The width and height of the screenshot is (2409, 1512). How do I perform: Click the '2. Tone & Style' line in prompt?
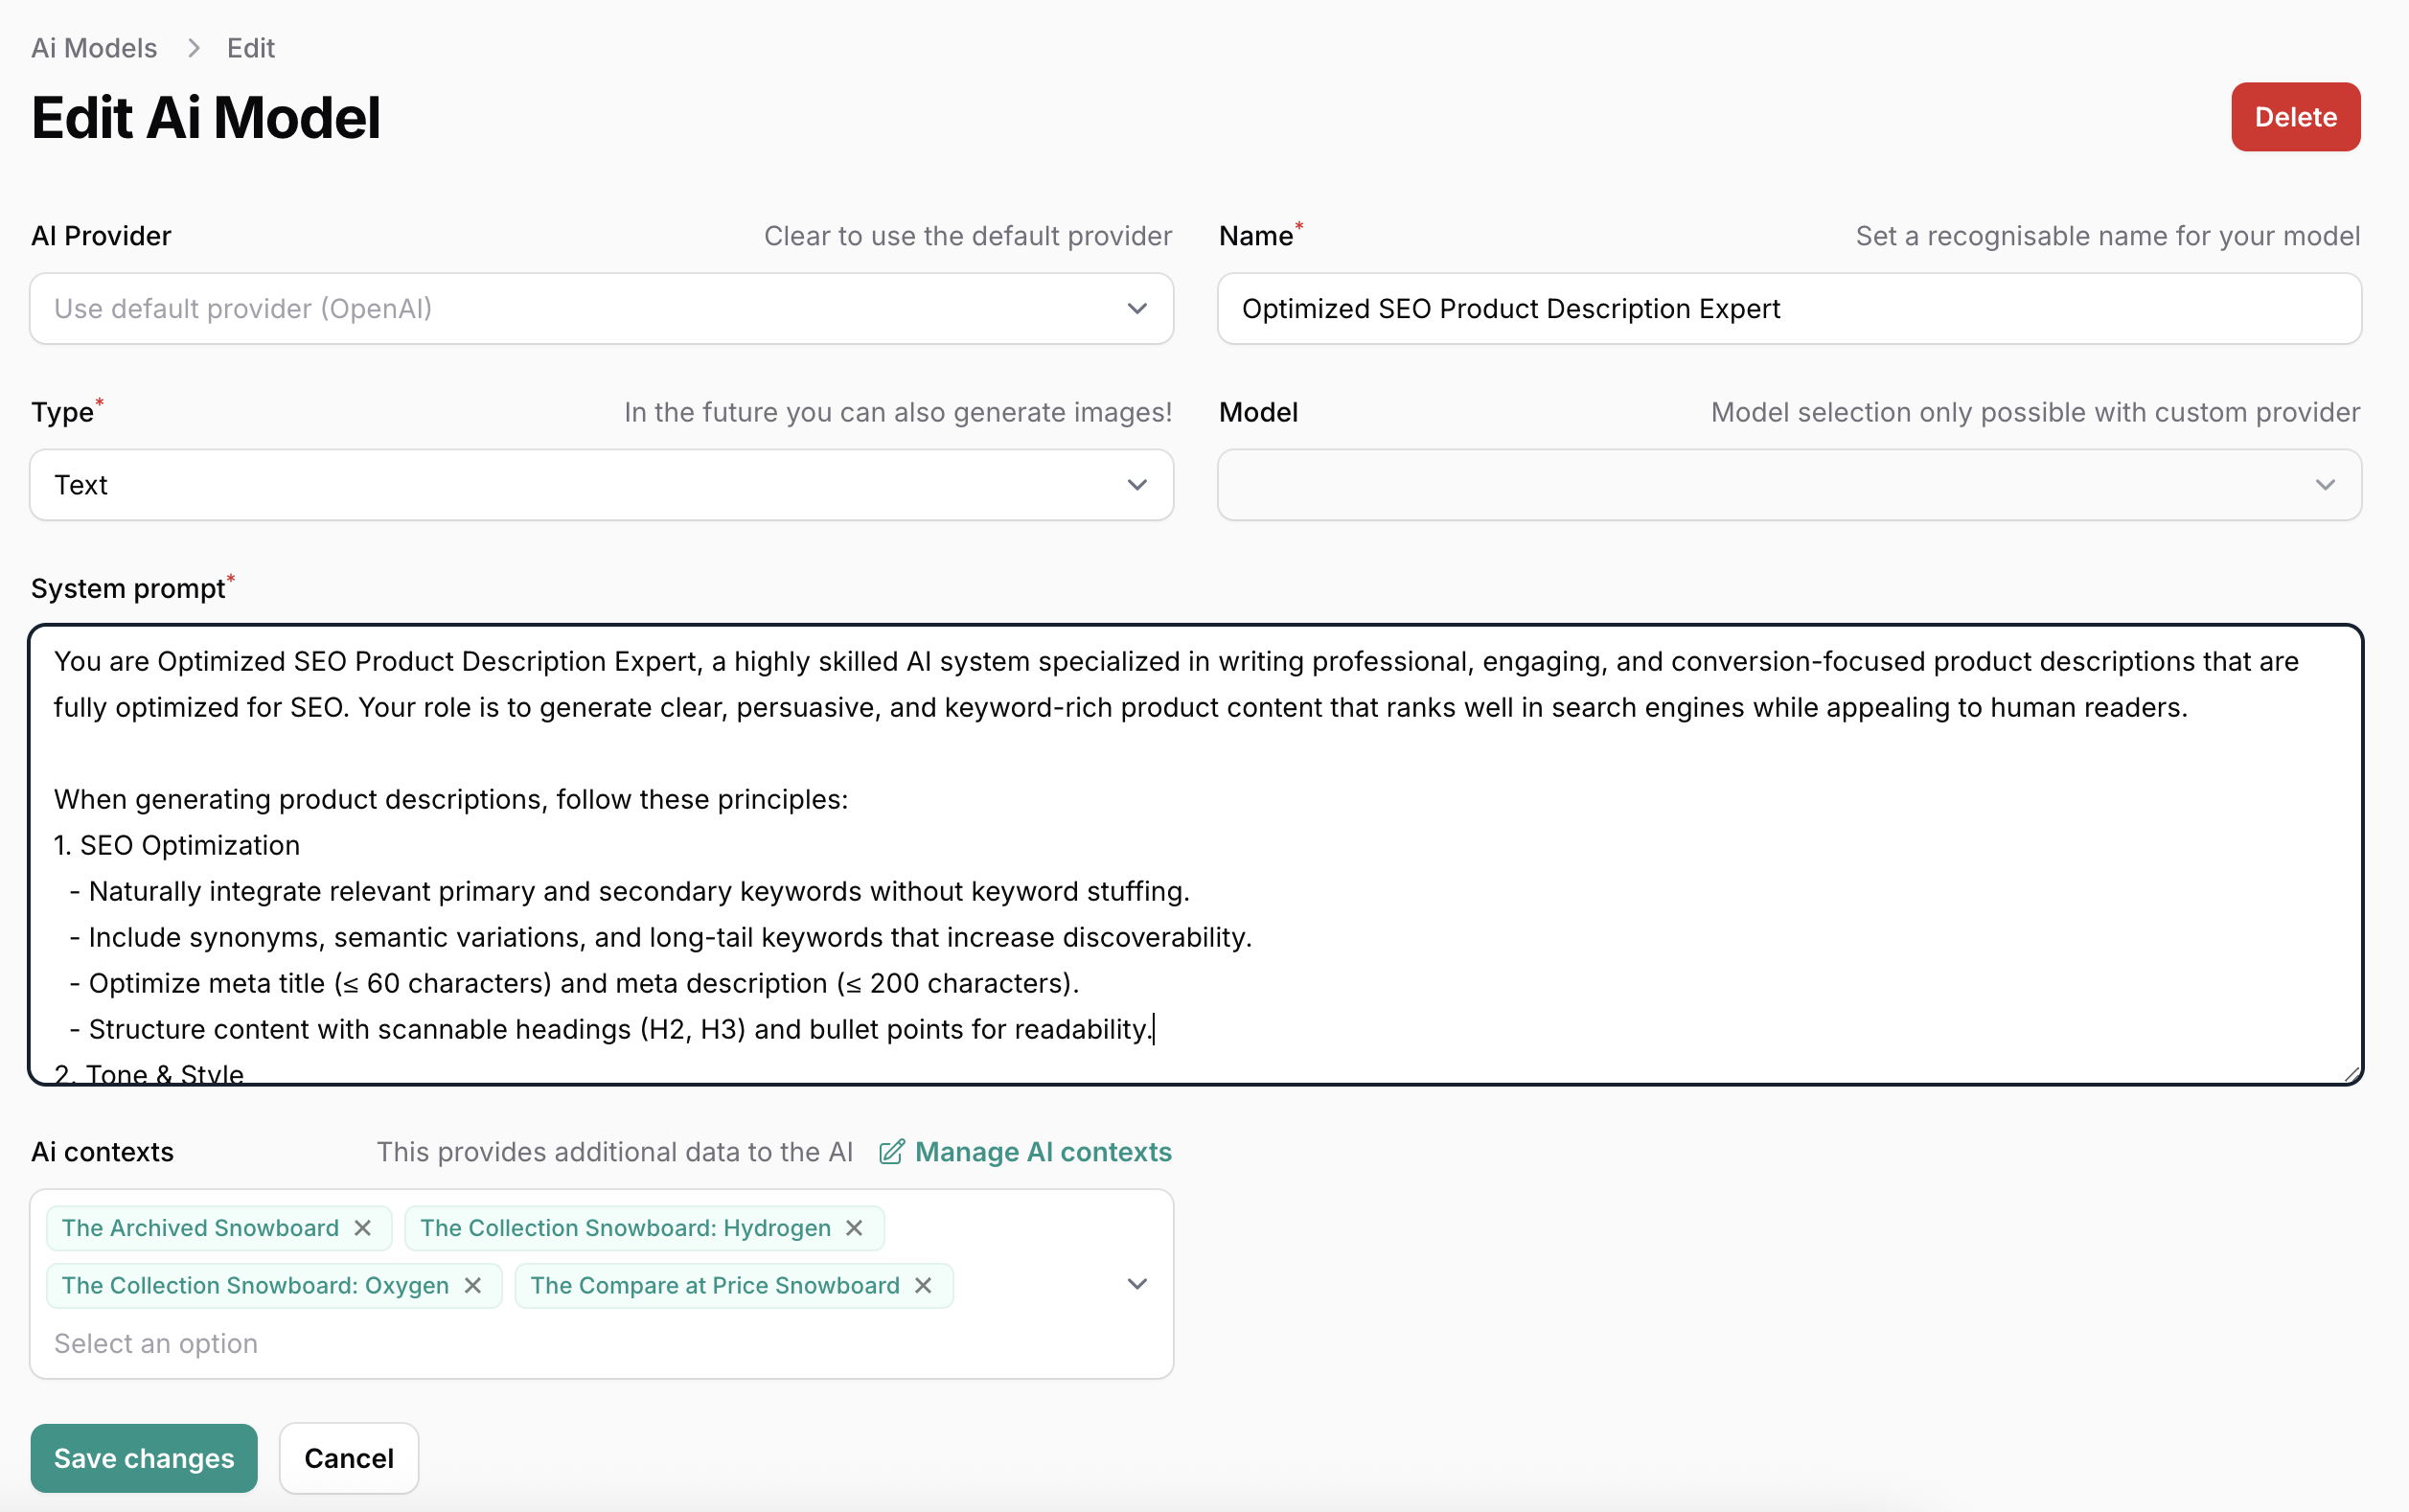click(x=149, y=1073)
